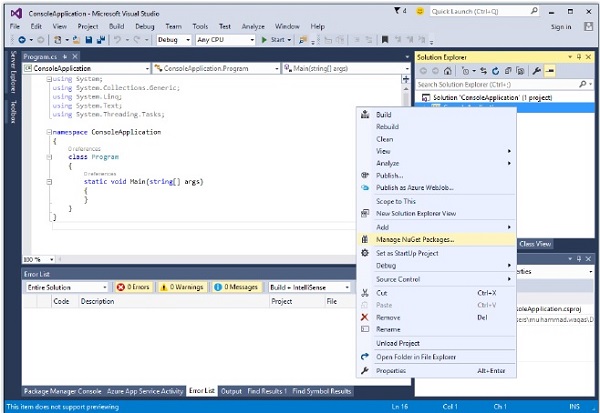Choose Build in the context menu

[x=436, y=114]
